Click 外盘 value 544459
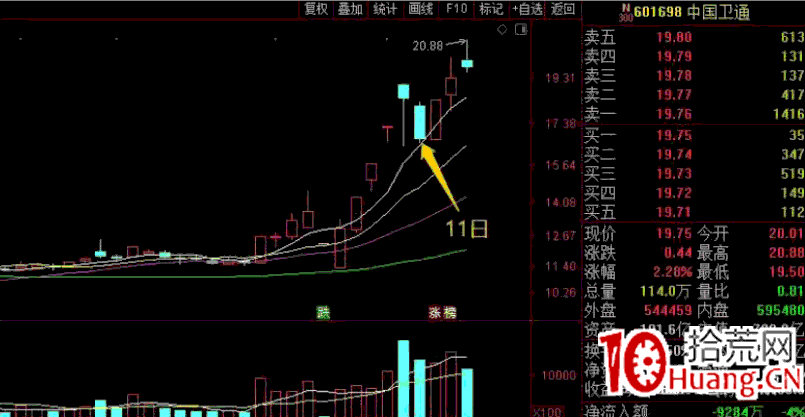The height and width of the screenshot is (417, 805). [x=666, y=311]
